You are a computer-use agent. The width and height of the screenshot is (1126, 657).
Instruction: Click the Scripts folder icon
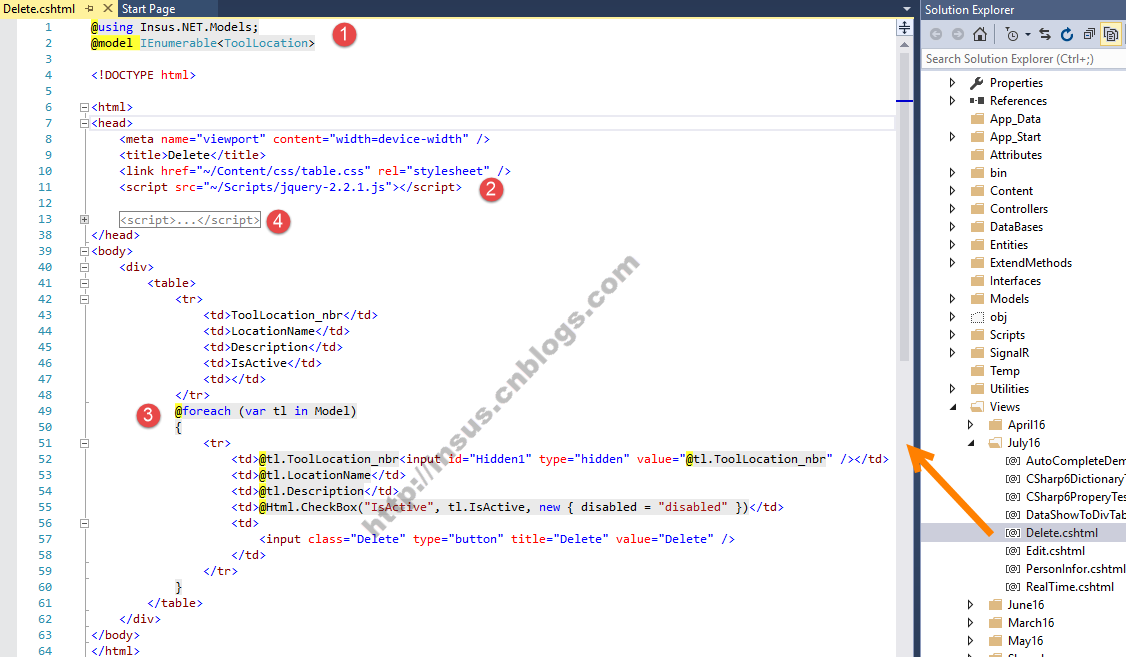[x=977, y=335]
